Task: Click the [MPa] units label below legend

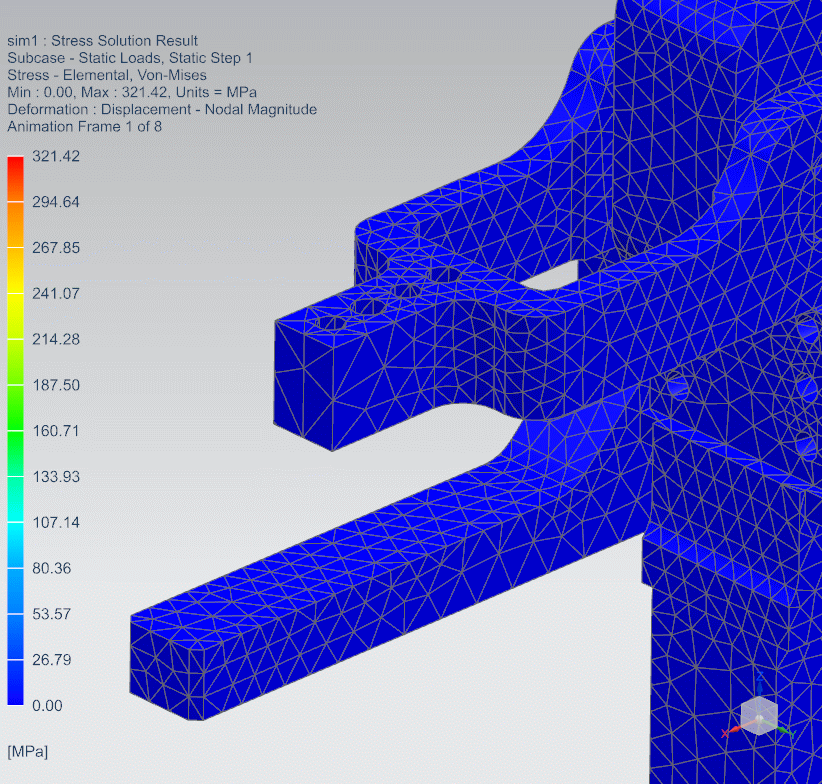Action: click(x=27, y=750)
